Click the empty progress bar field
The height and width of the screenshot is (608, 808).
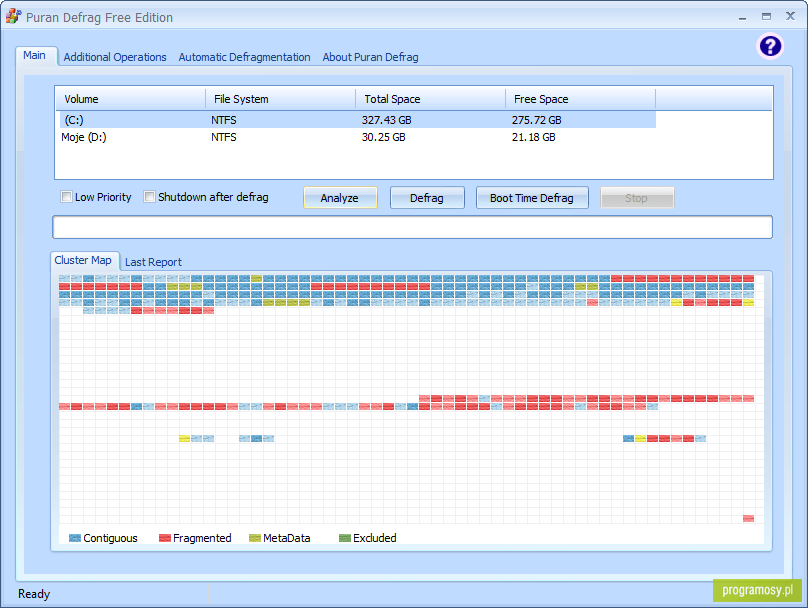click(x=412, y=227)
